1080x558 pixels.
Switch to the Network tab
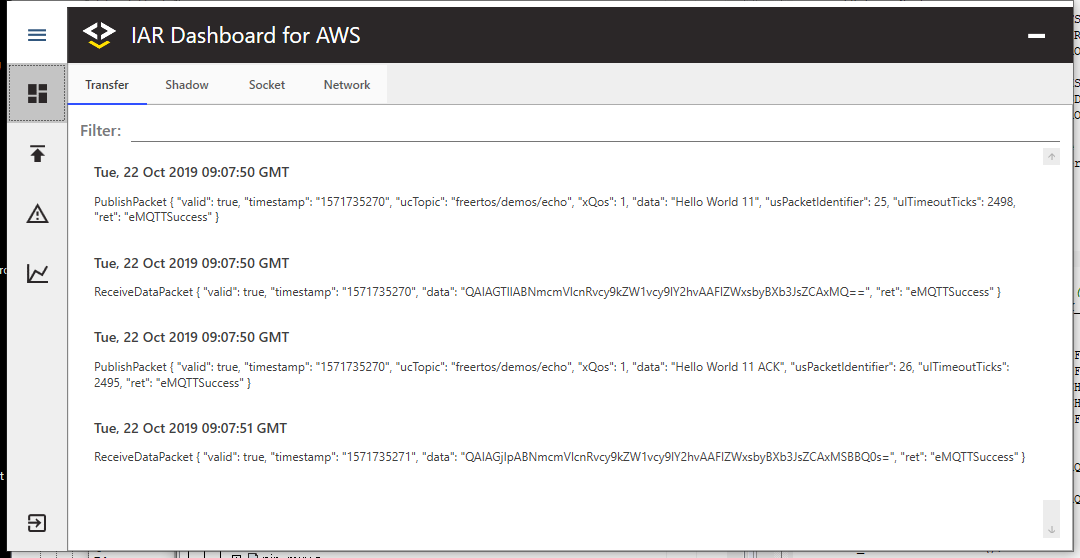click(346, 85)
